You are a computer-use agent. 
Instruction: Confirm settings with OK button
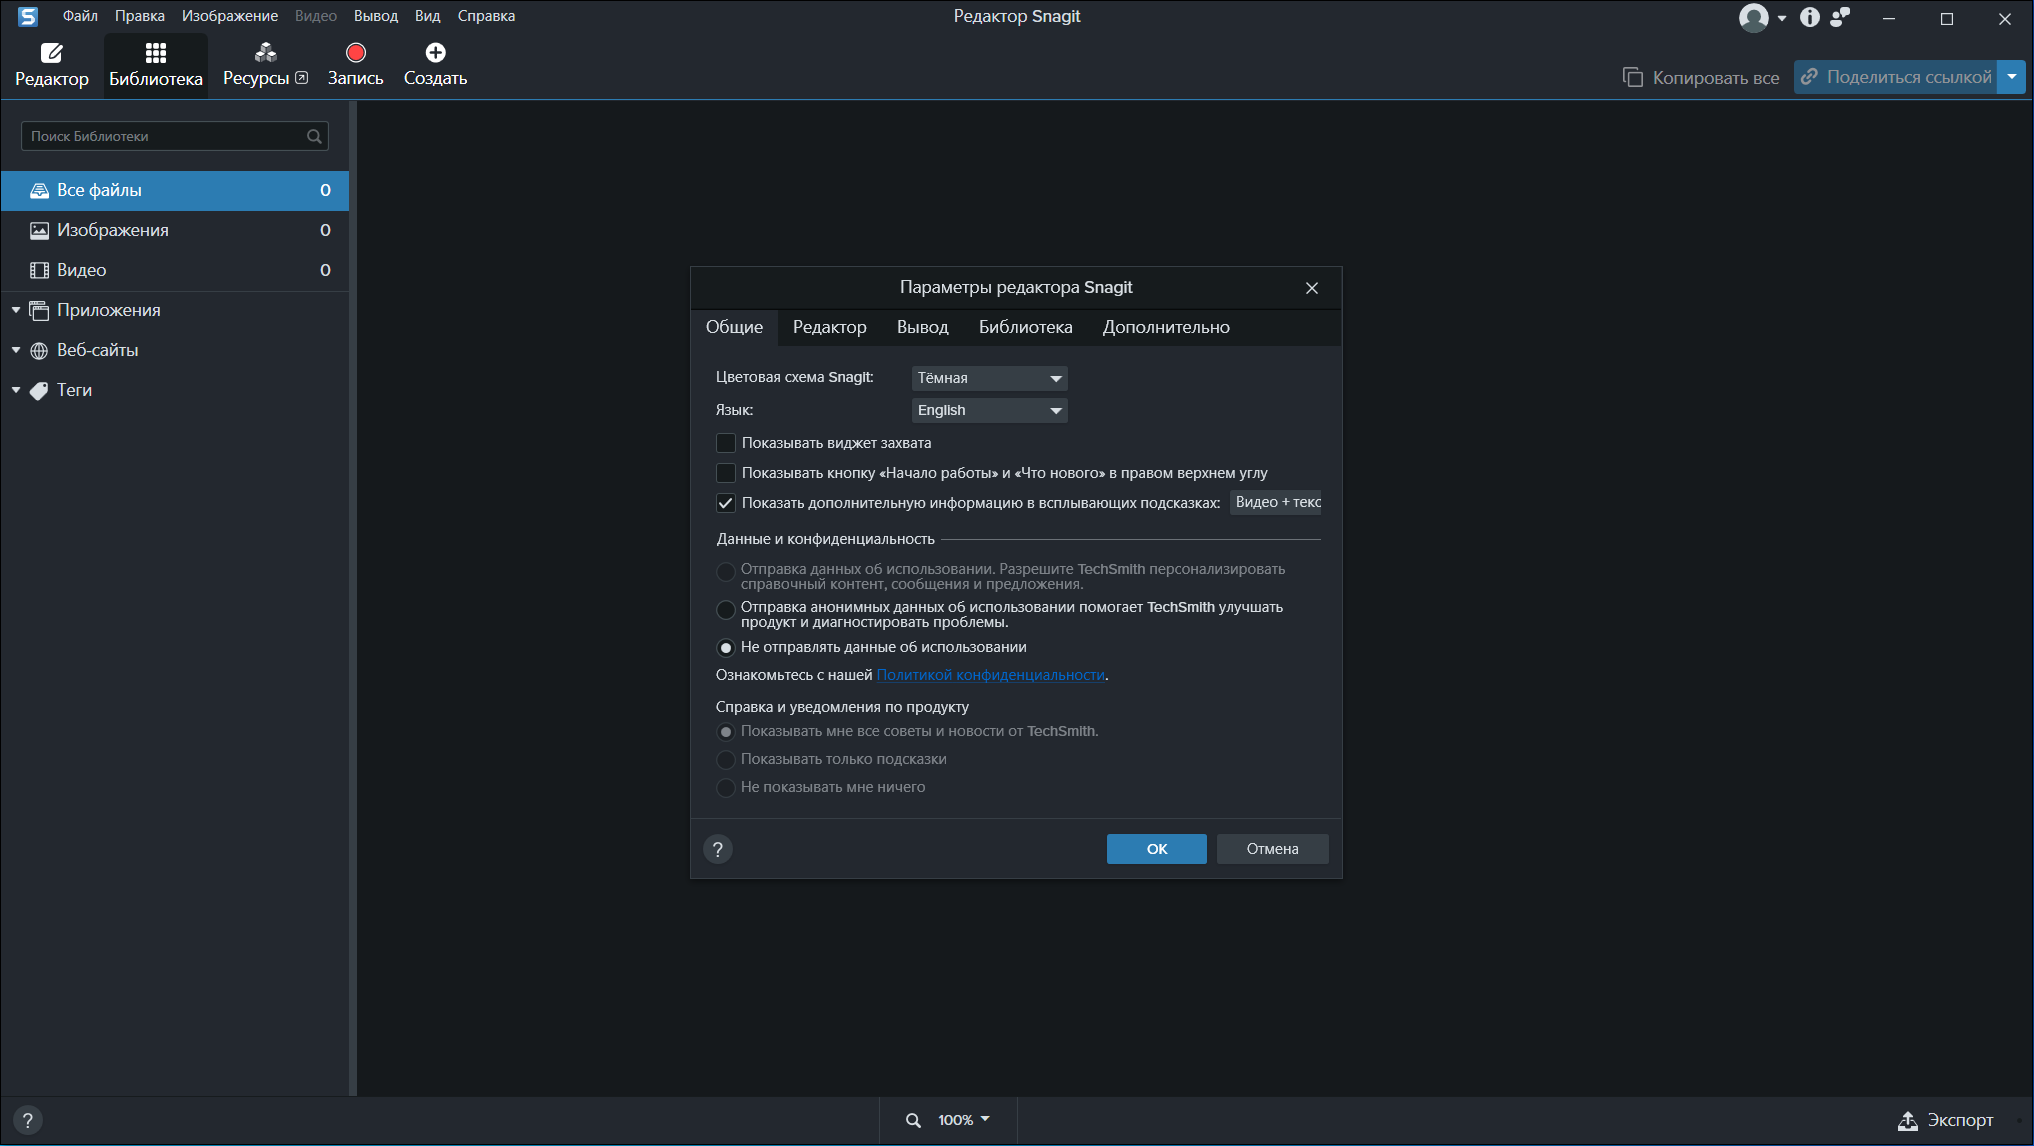click(x=1157, y=849)
